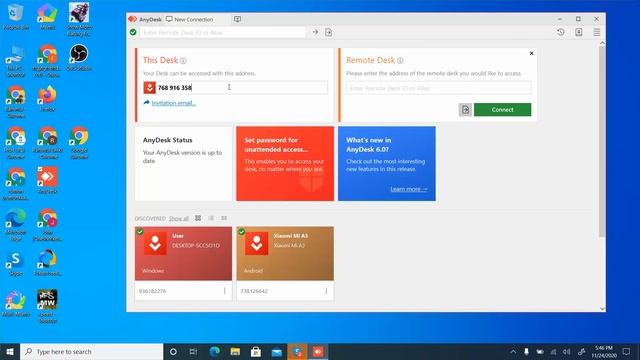
Task: Open Set password for unattended access tile
Action: pos(285,163)
